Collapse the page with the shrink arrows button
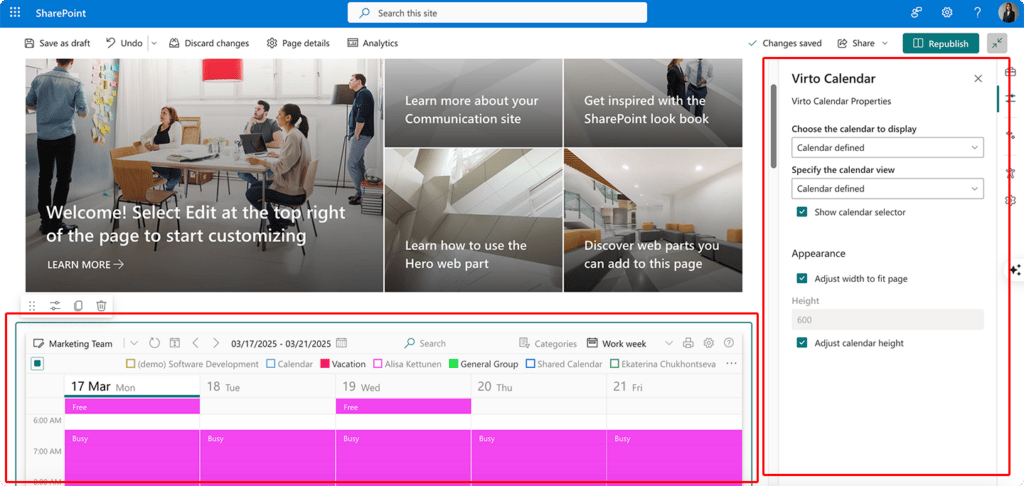This screenshot has height=486, width=1024. point(997,43)
